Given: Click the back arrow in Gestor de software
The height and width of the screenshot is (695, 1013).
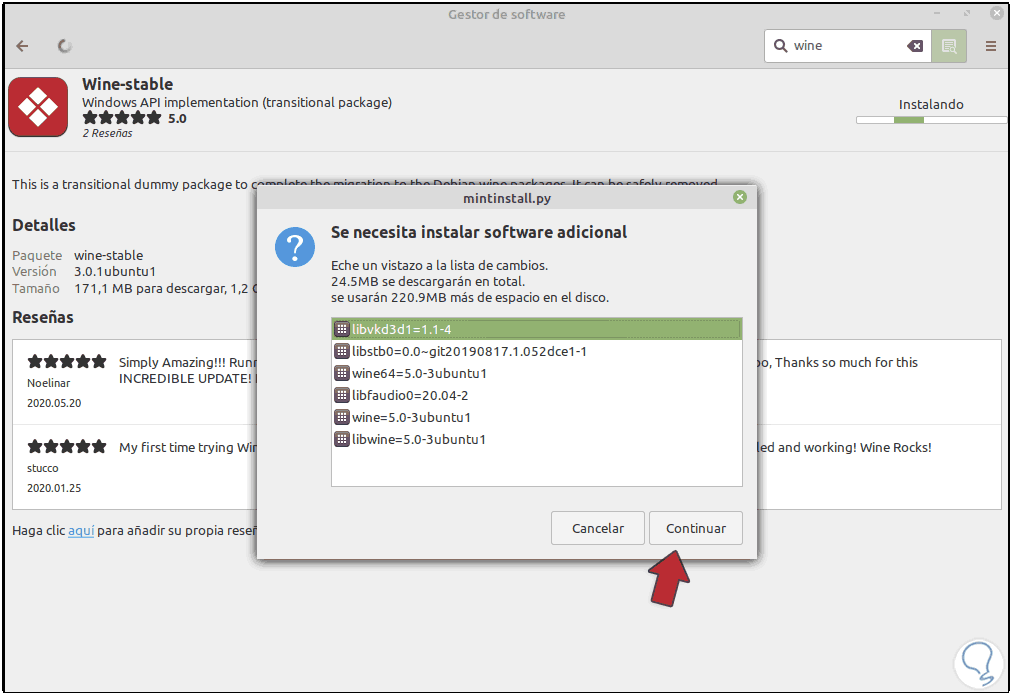Looking at the screenshot, I should point(23,46).
